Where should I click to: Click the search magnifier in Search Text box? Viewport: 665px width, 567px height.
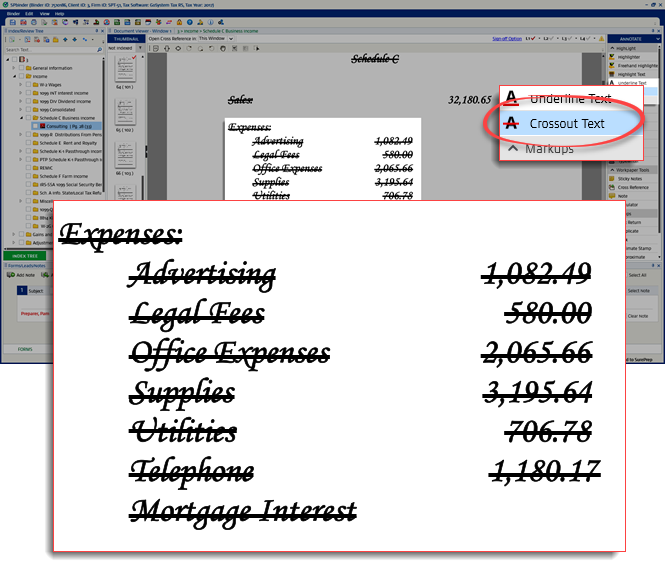pyautogui.click(x=99, y=50)
